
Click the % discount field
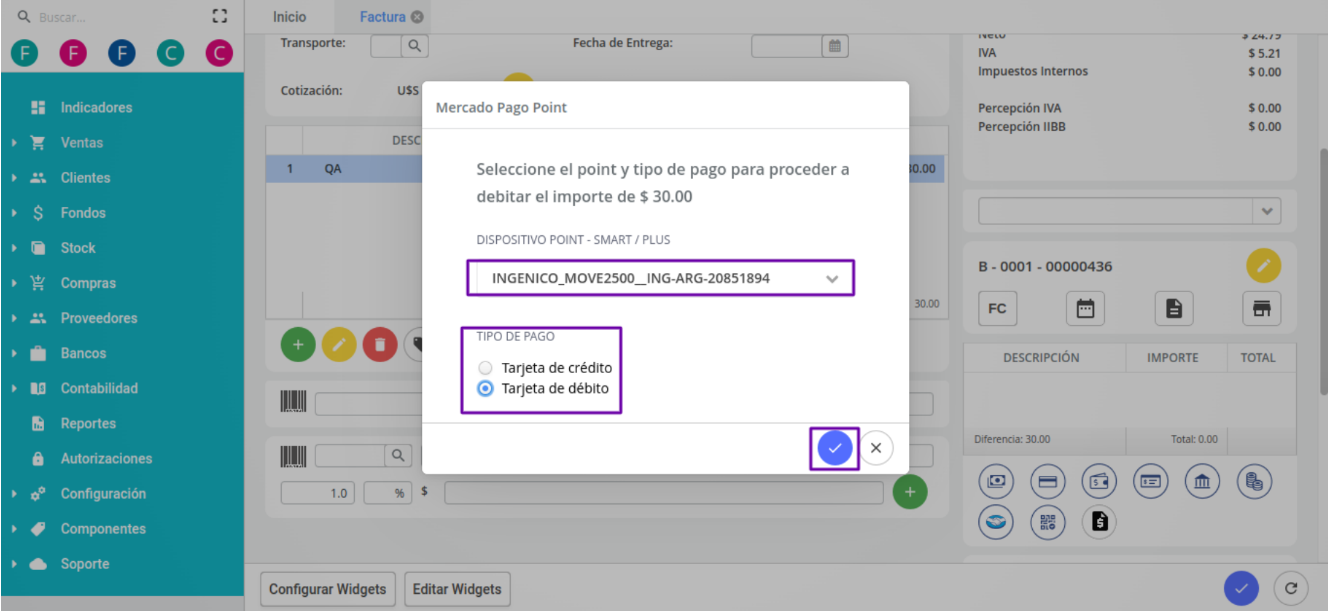pyautogui.click(x=389, y=493)
